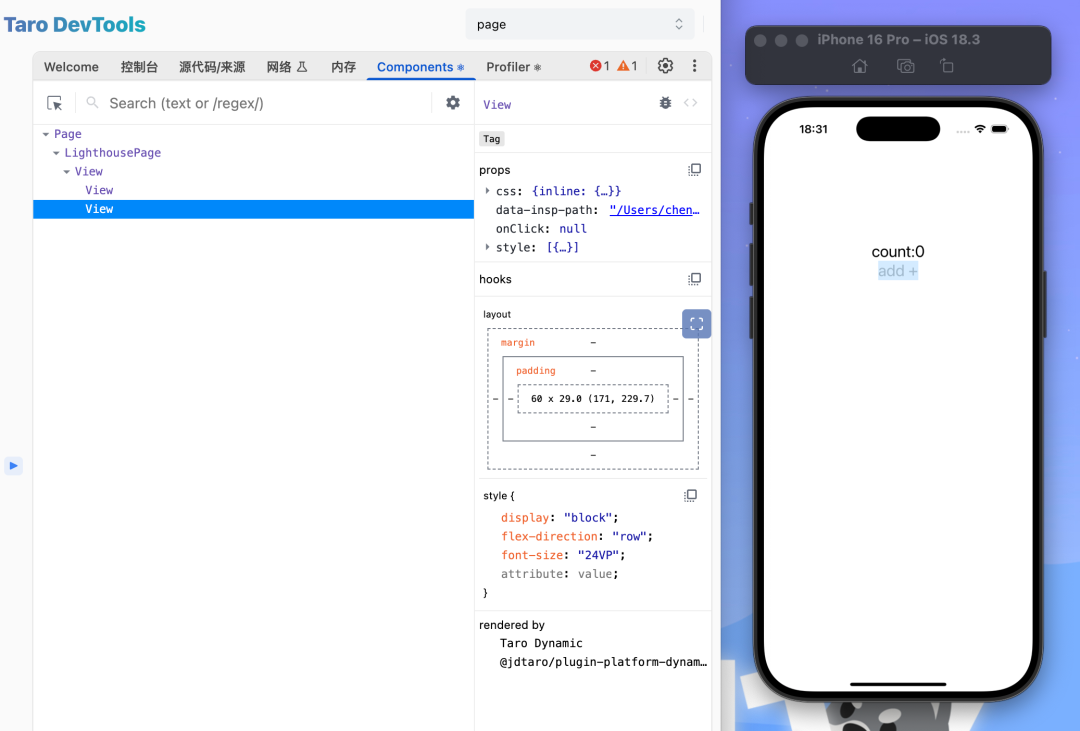The width and height of the screenshot is (1080, 731).
Task: Click the layout fullscreen highlight icon
Action: (x=696, y=324)
